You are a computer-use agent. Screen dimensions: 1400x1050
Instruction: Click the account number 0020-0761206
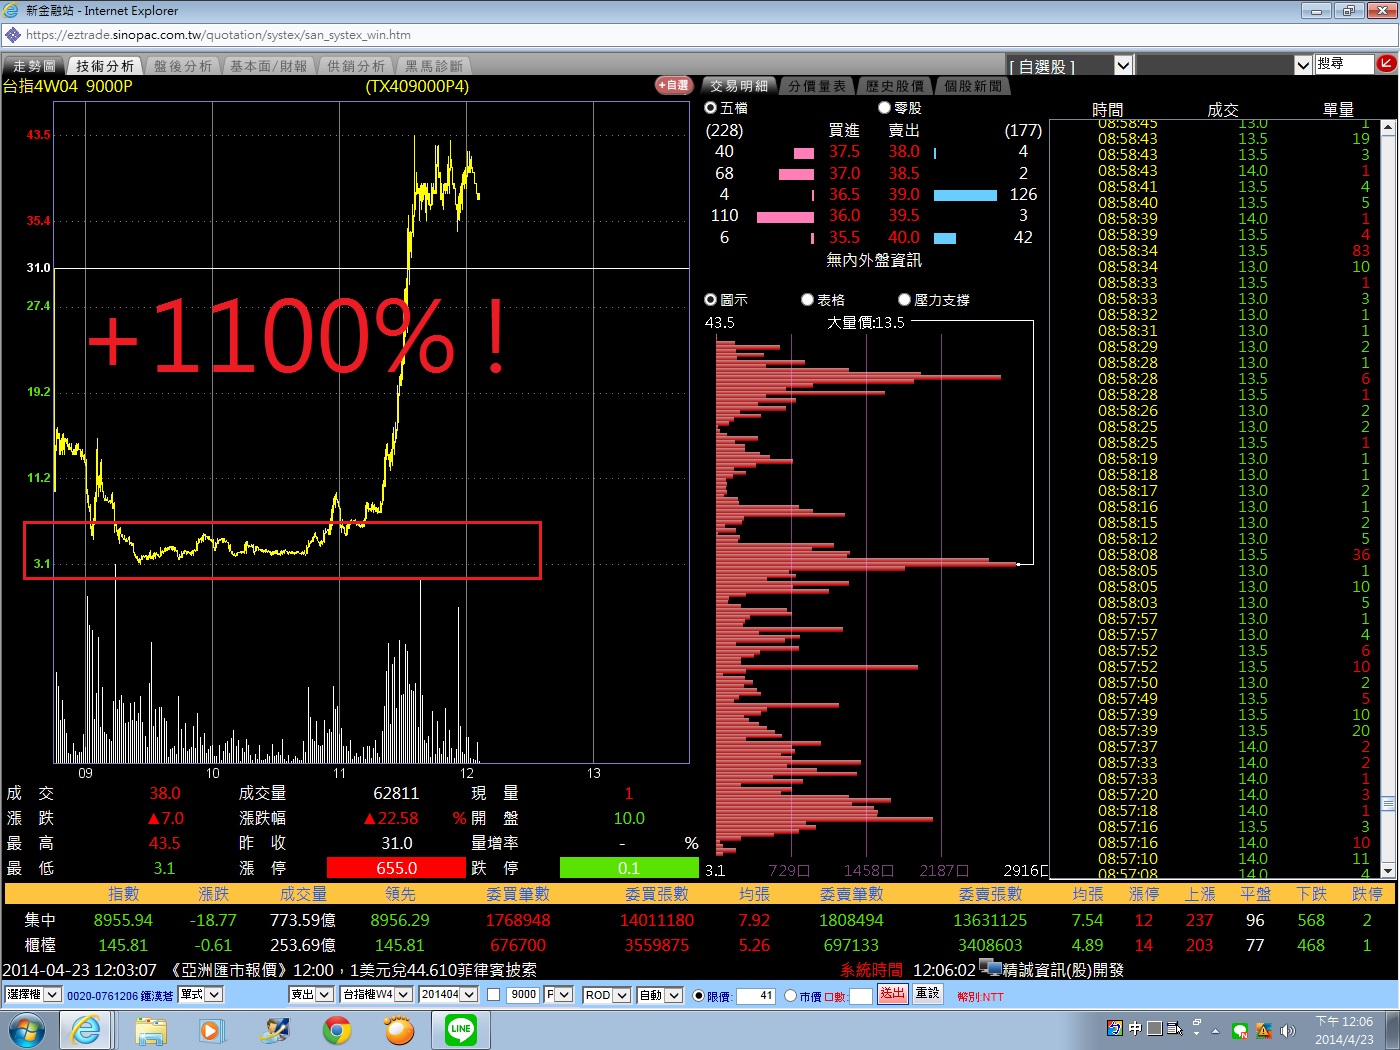(102, 996)
